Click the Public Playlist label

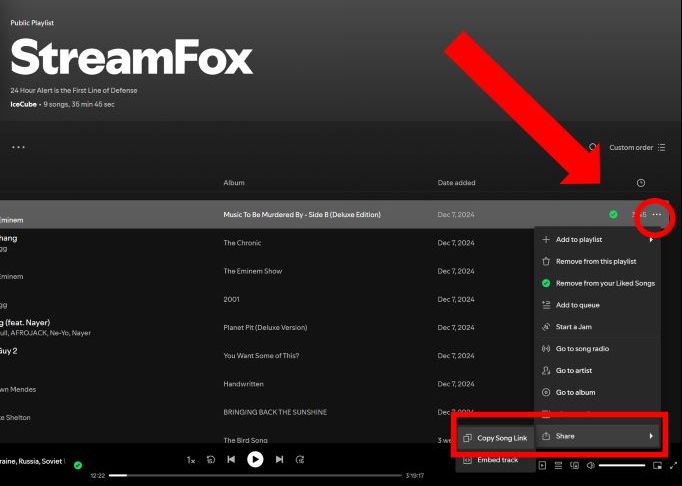point(32,23)
